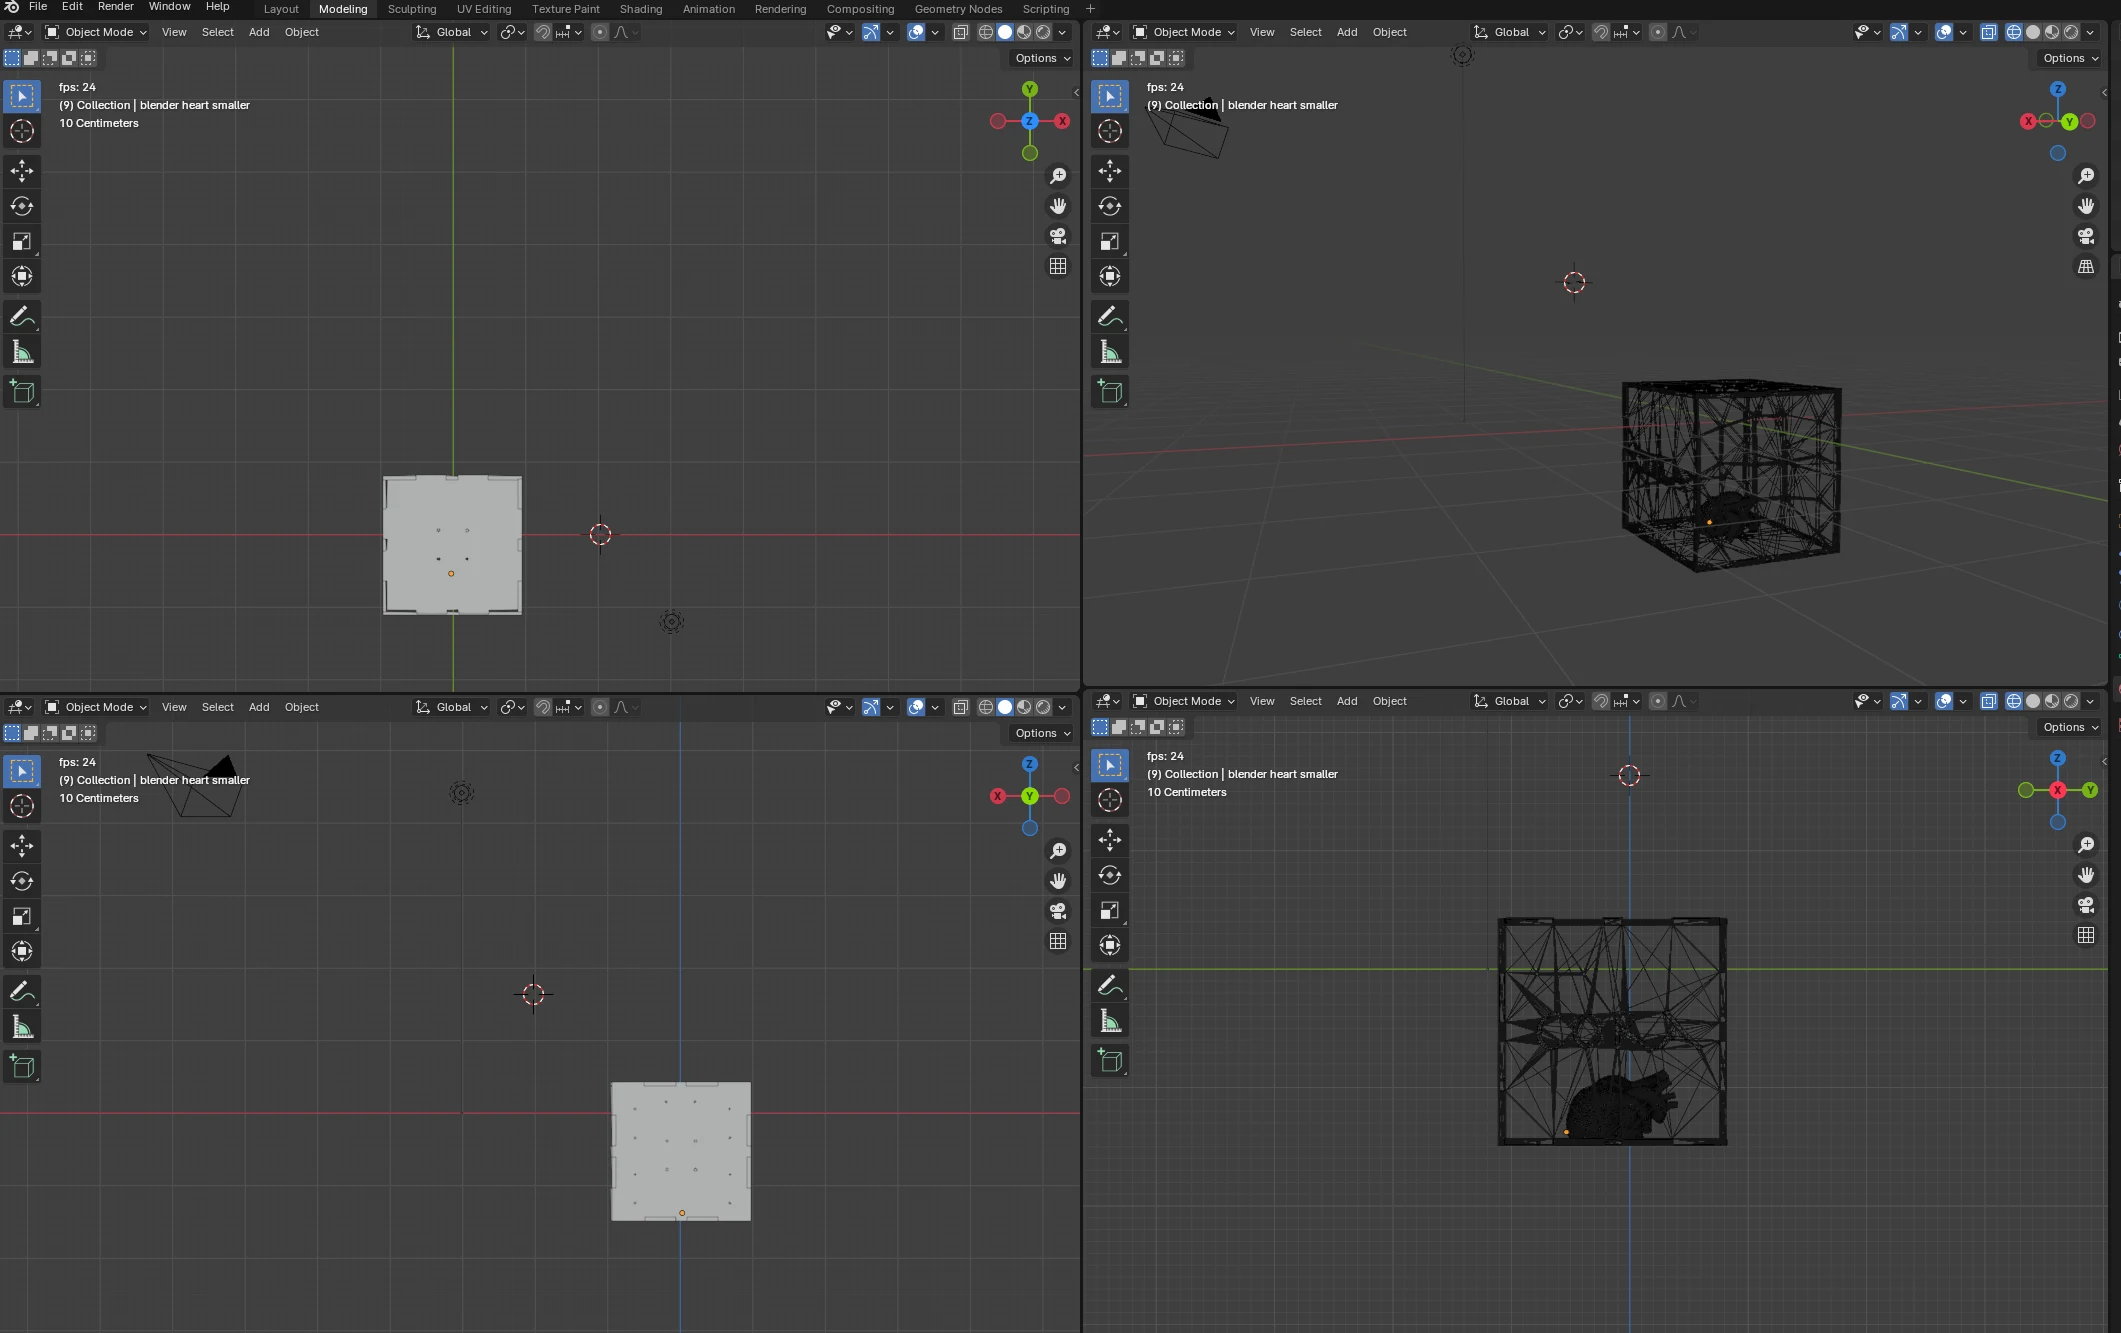Click selection mode Set New in bottom-right viewport
This screenshot has height=1333, width=2121.
(1100, 727)
